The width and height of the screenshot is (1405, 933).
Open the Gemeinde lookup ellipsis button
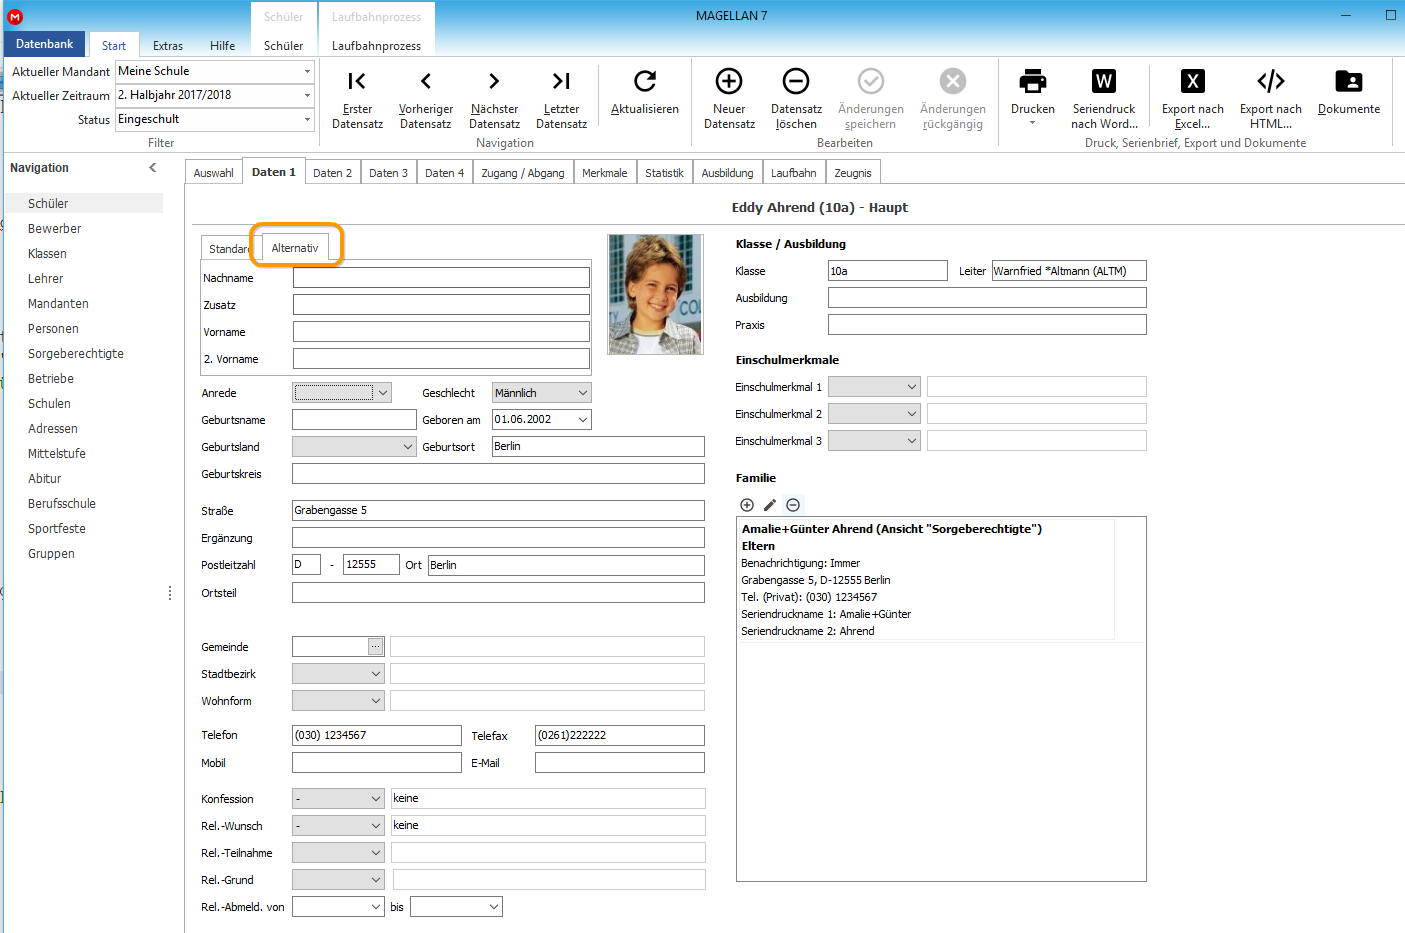pos(375,647)
